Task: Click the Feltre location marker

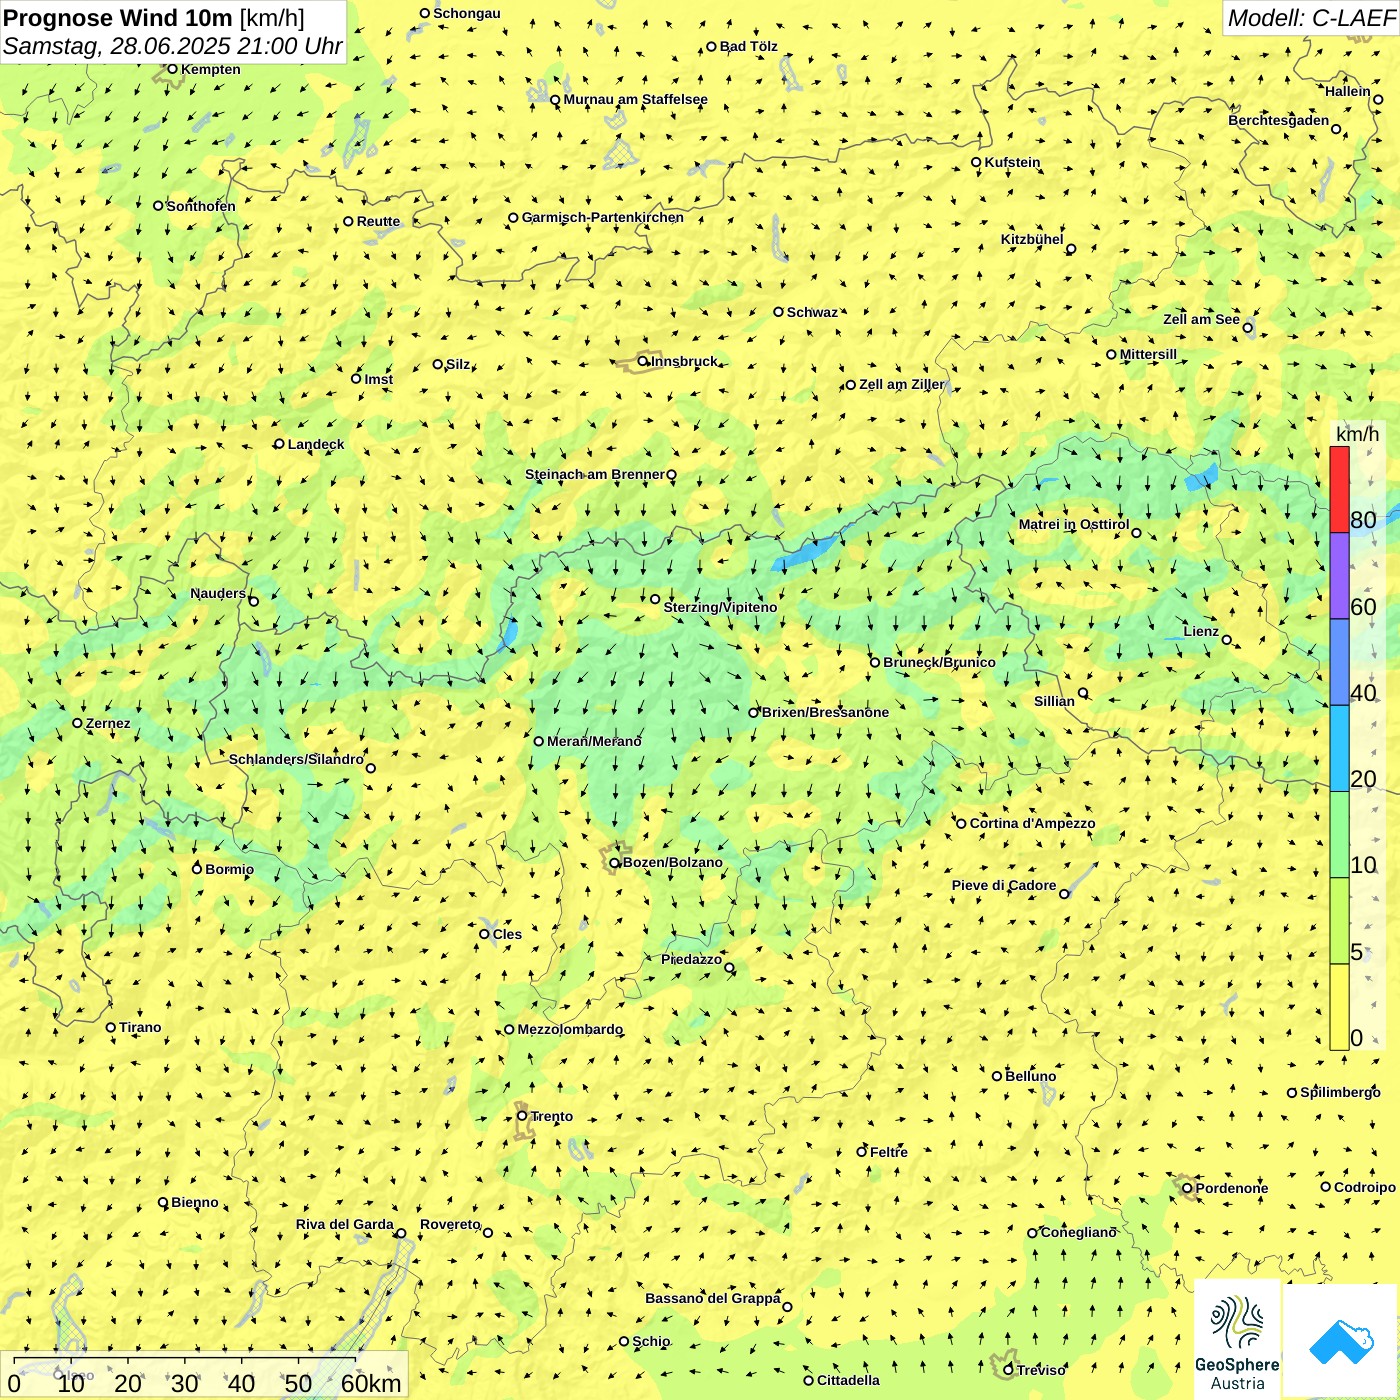Action: (x=861, y=1152)
